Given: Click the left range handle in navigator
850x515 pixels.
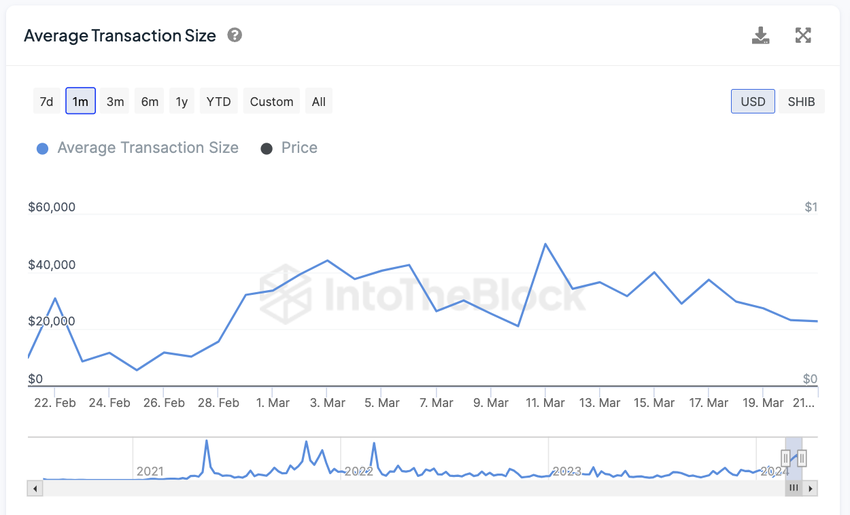Looking at the screenshot, I should click(786, 458).
